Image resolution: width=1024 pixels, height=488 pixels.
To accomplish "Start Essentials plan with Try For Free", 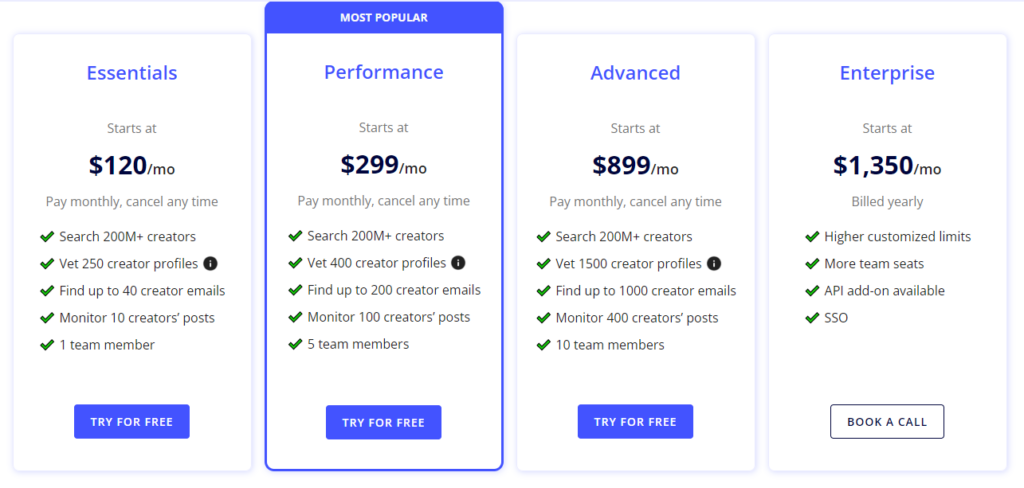I will (x=132, y=421).
